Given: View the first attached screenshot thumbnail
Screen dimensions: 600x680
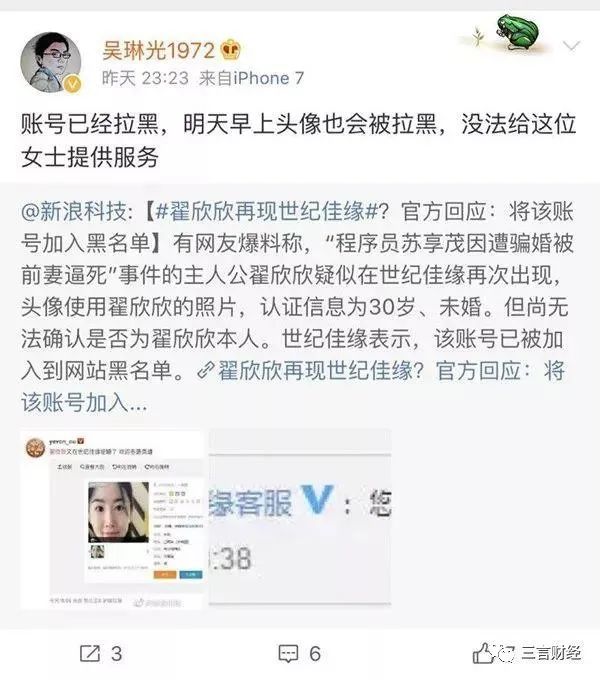Looking at the screenshot, I should coord(112,519).
